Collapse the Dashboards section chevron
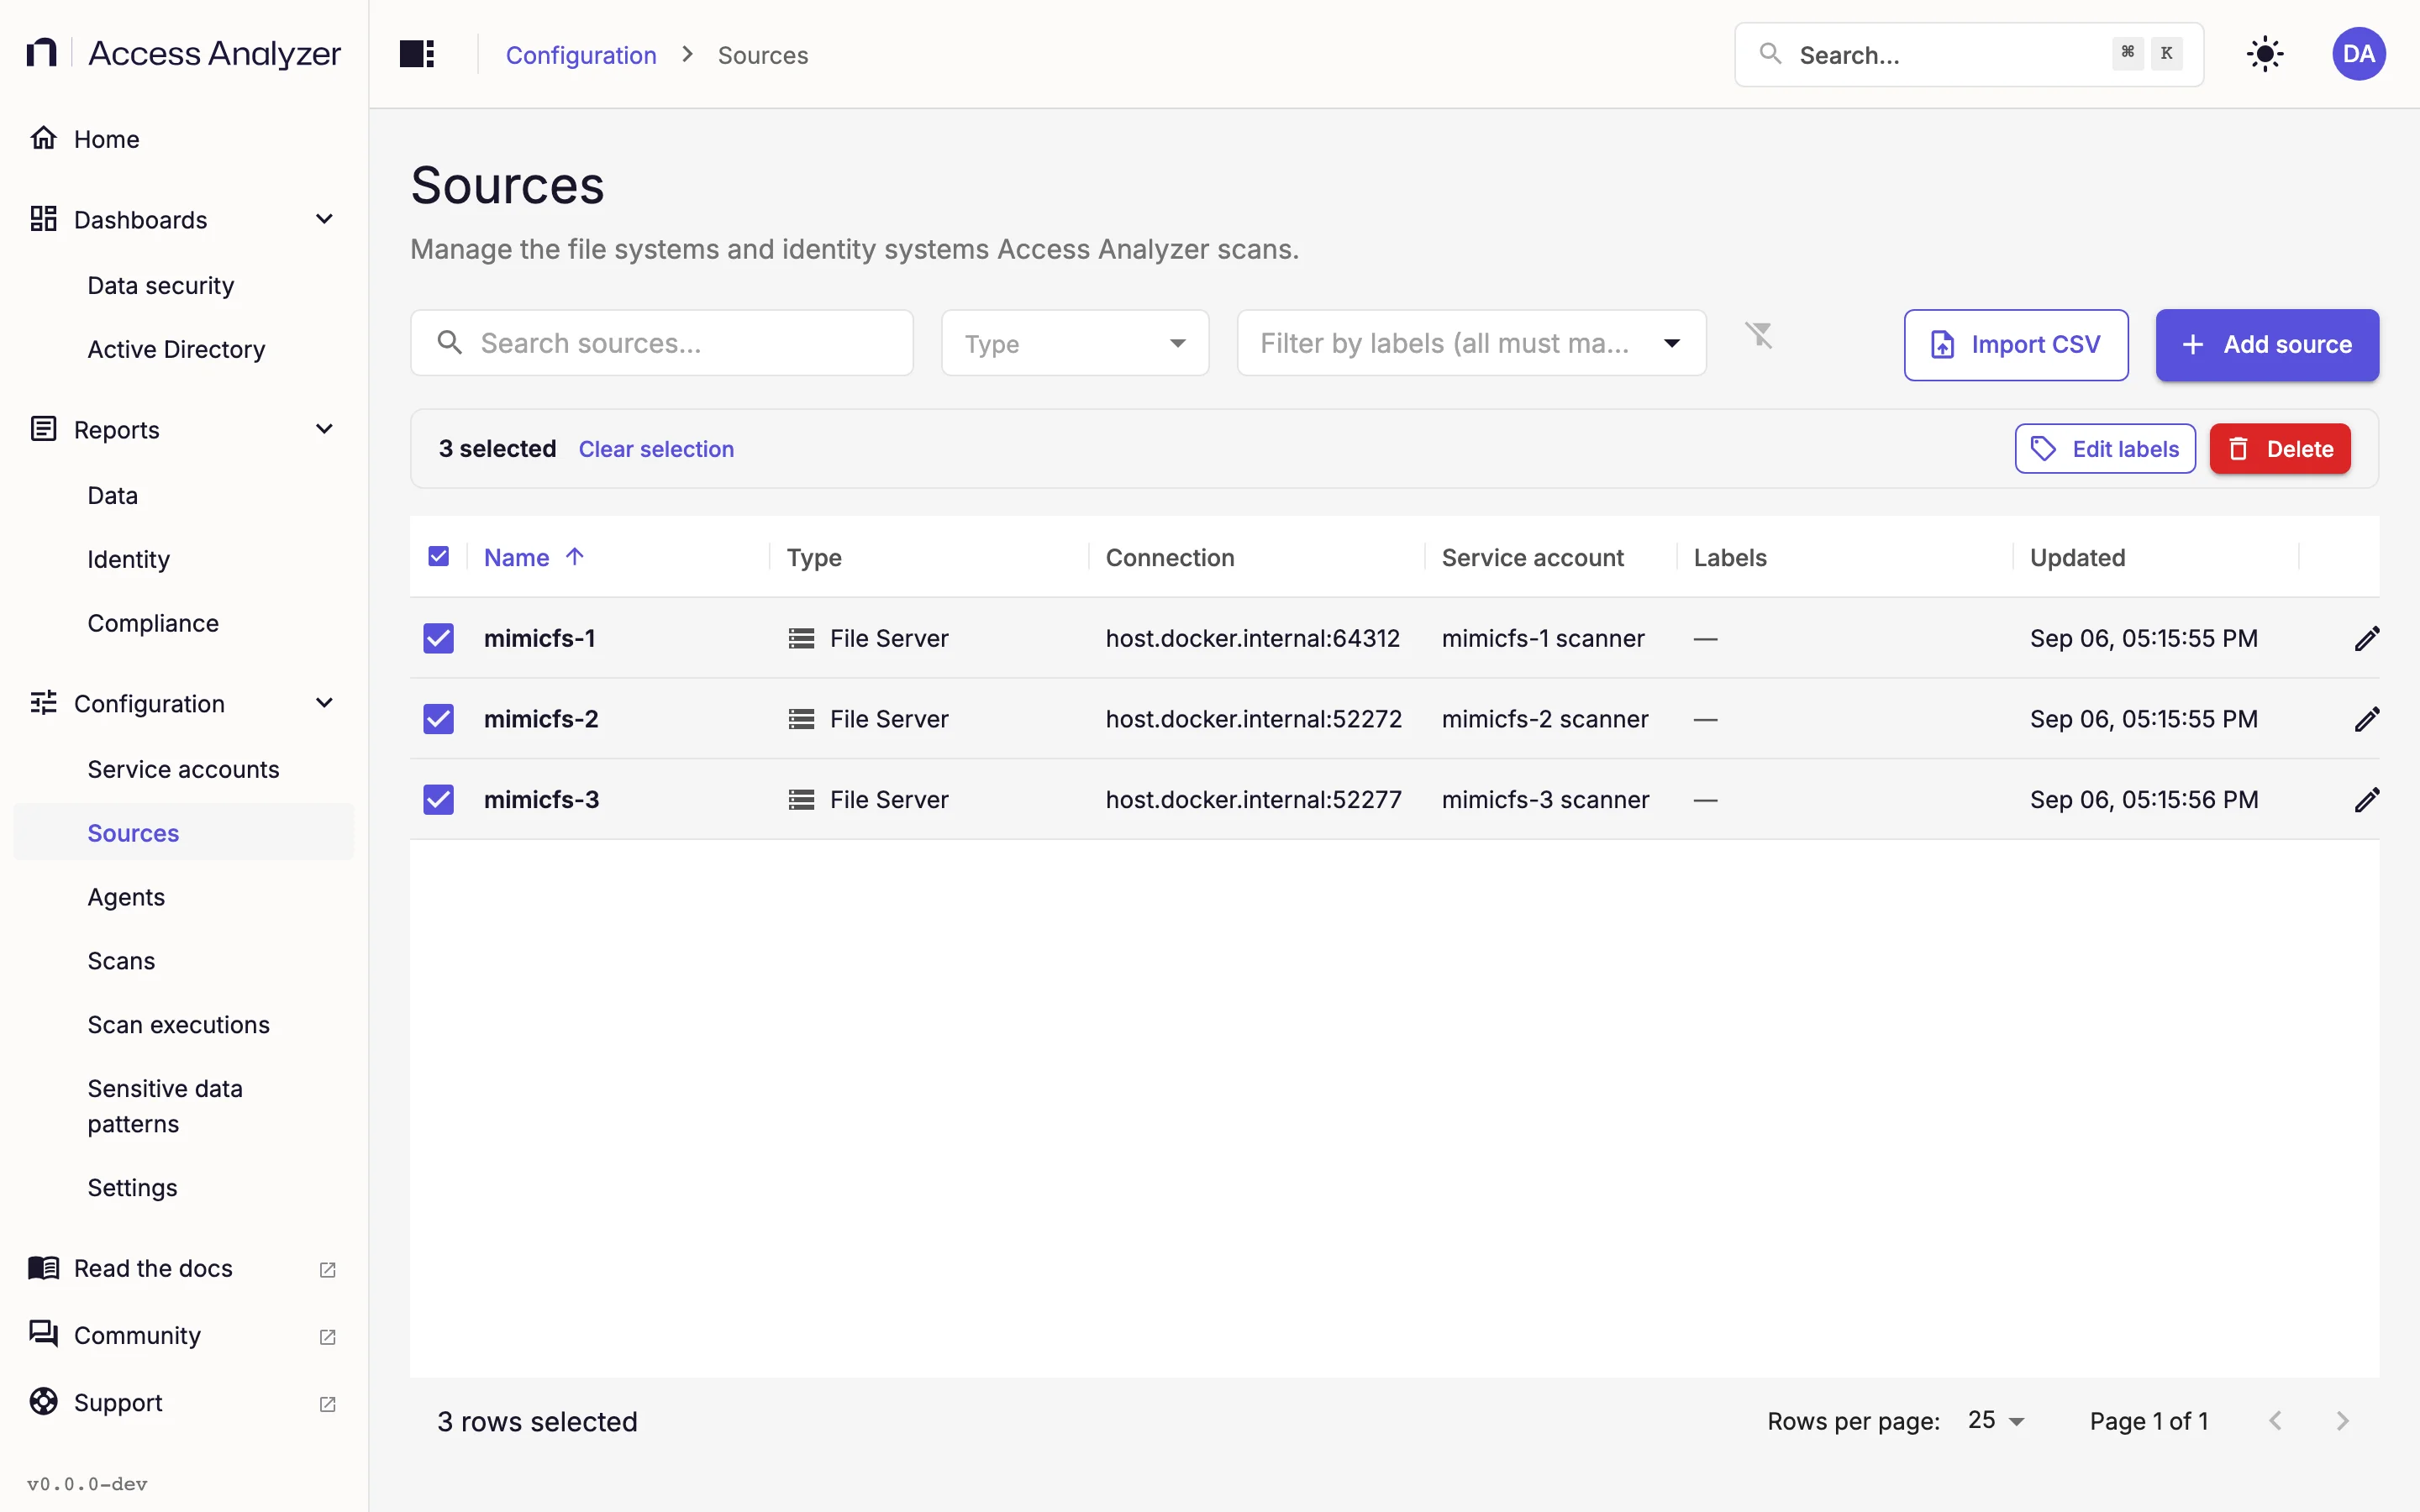This screenshot has width=2420, height=1512. pyautogui.click(x=324, y=219)
